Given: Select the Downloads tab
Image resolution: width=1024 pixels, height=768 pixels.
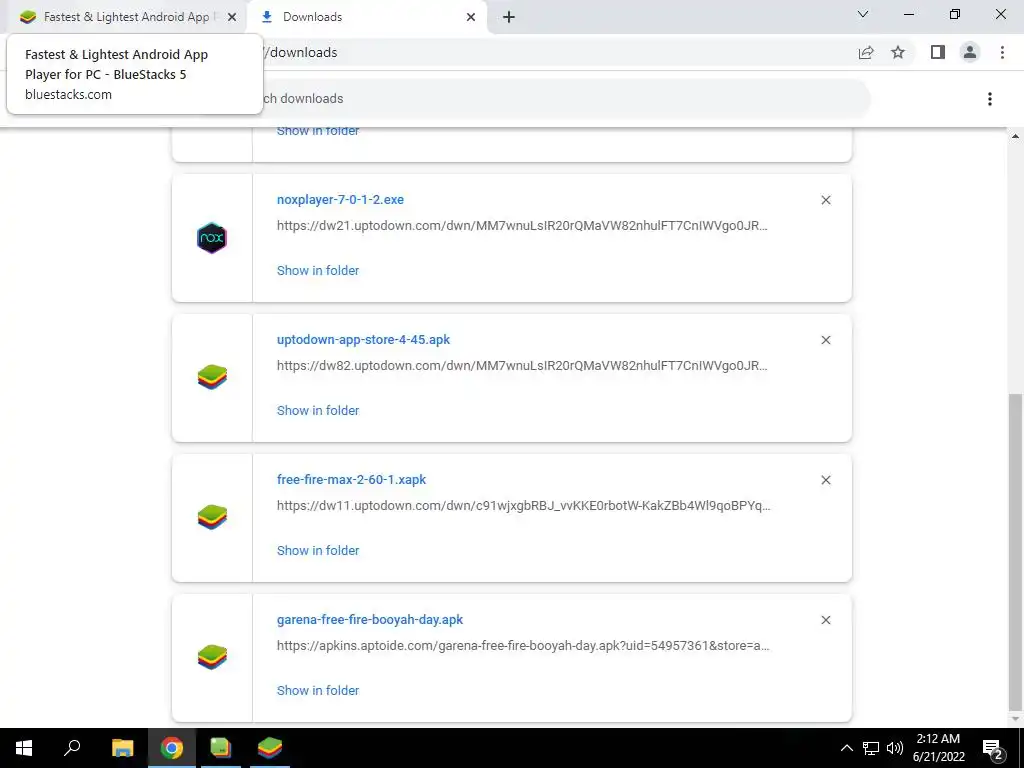Looking at the screenshot, I should [x=366, y=17].
